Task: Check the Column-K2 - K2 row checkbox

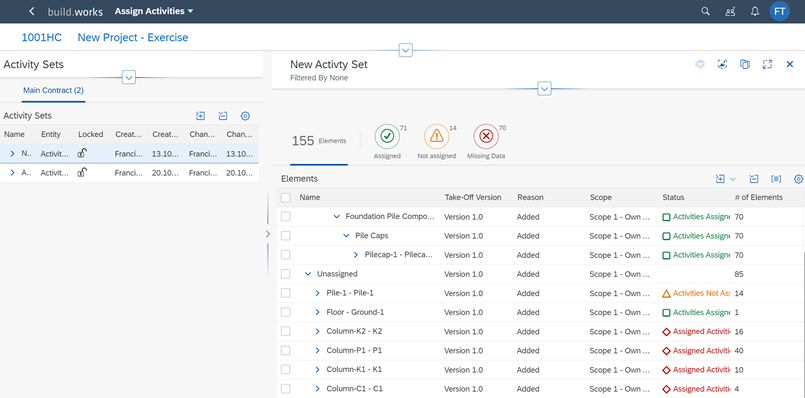Action: 285,331
